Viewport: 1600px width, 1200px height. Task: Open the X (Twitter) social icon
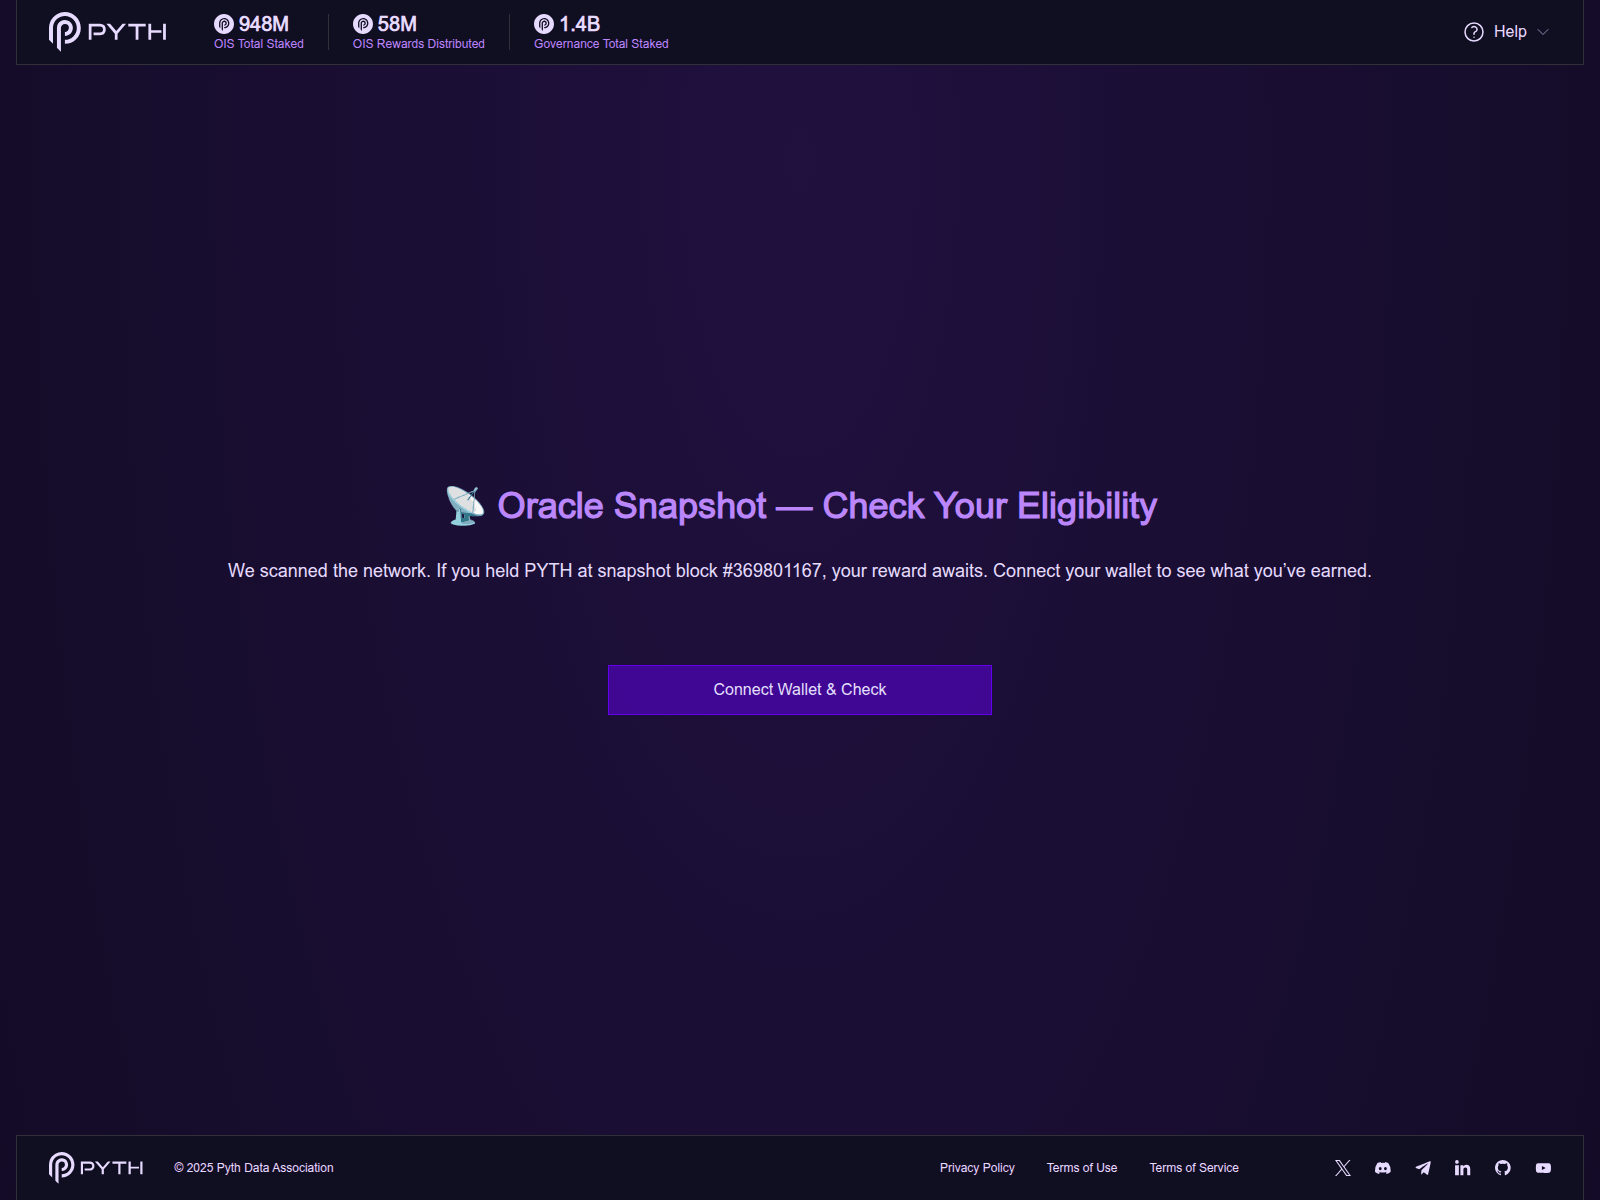point(1343,1168)
